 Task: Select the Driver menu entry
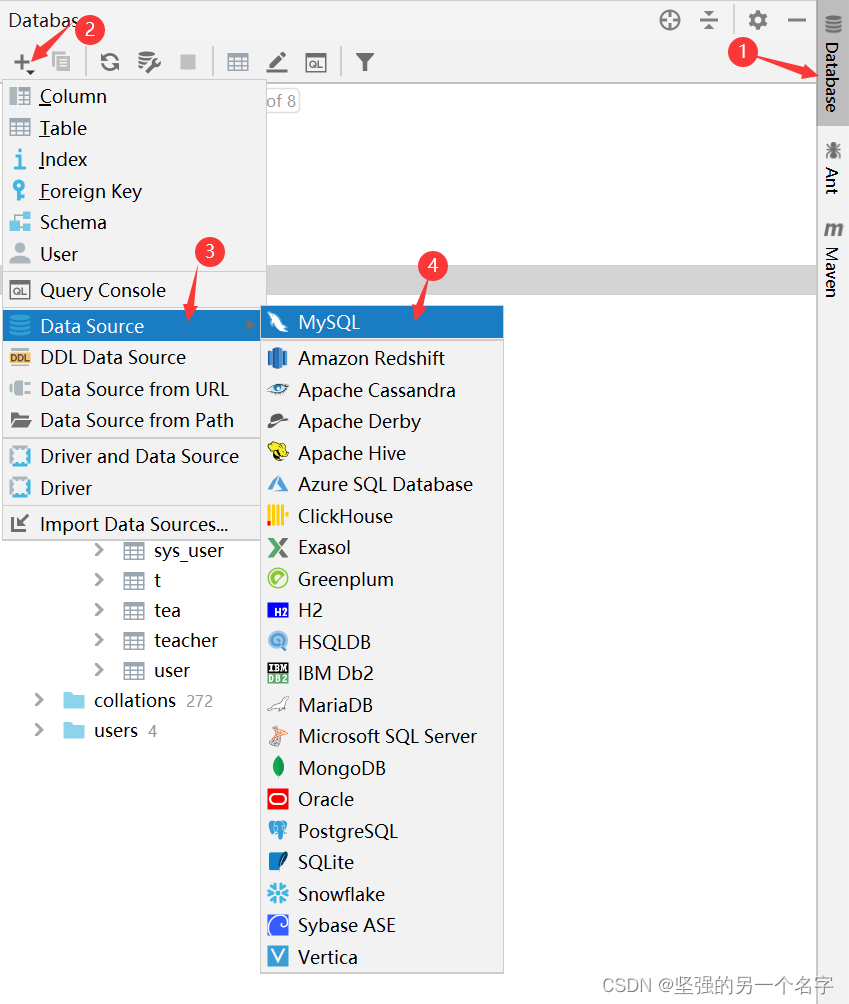[132, 488]
